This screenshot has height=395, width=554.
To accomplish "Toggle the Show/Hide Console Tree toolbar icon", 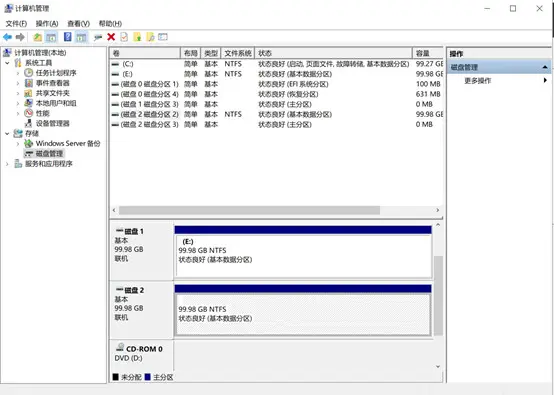I will pyautogui.click(x=51, y=37).
